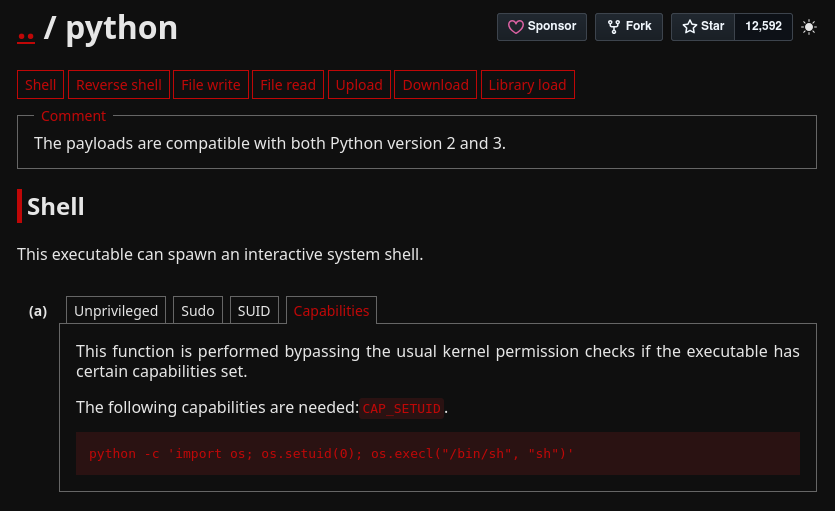Jump to the Shell section
Screen dimensions: 835x511
(40, 85)
